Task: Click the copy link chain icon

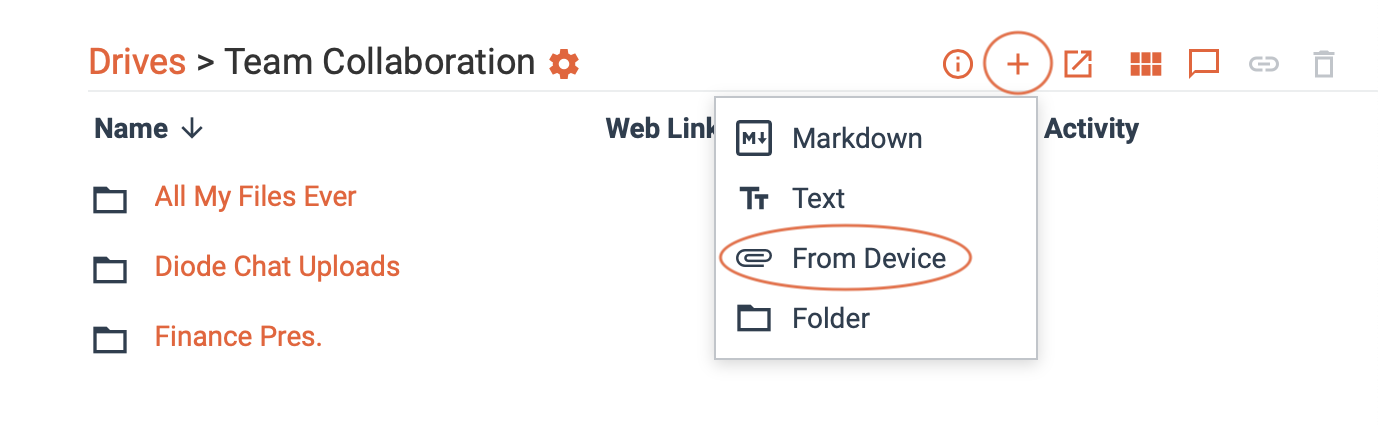Action: tap(1264, 65)
